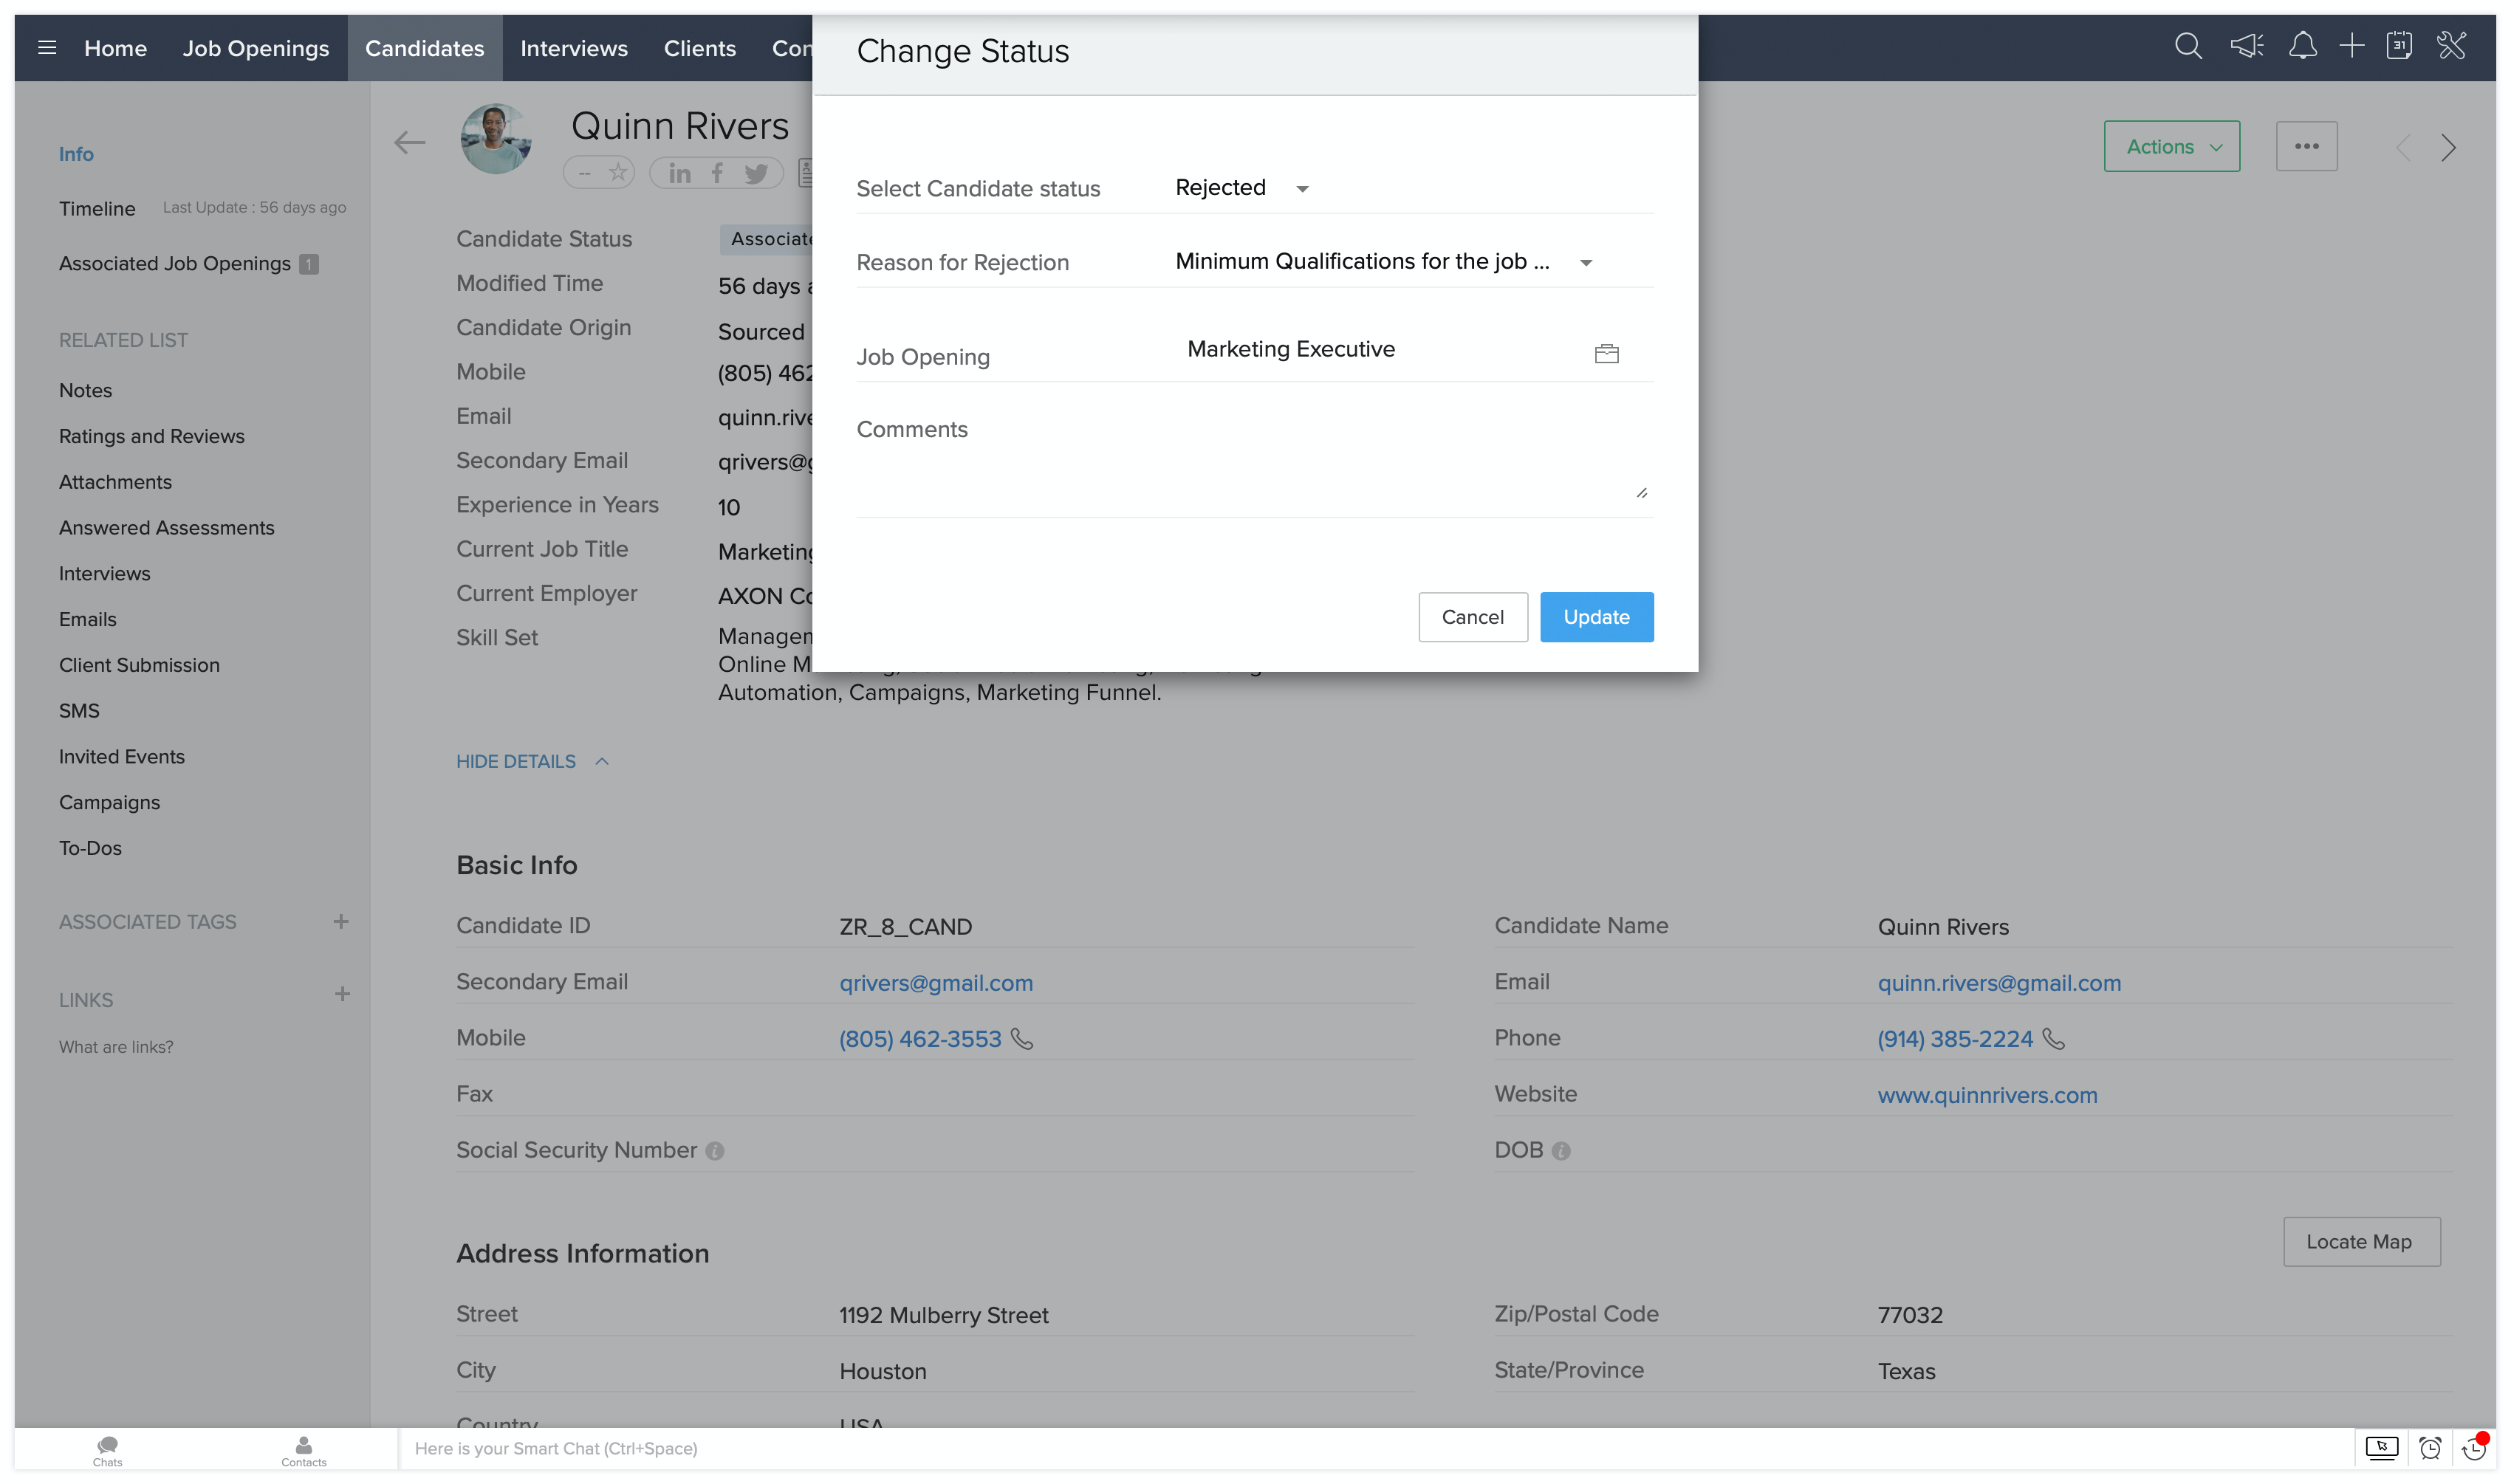Image resolution: width=2511 pixels, height=1484 pixels.
Task: Open the search magnifier icon
Action: pyautogui.click(x=2187, y=47)
